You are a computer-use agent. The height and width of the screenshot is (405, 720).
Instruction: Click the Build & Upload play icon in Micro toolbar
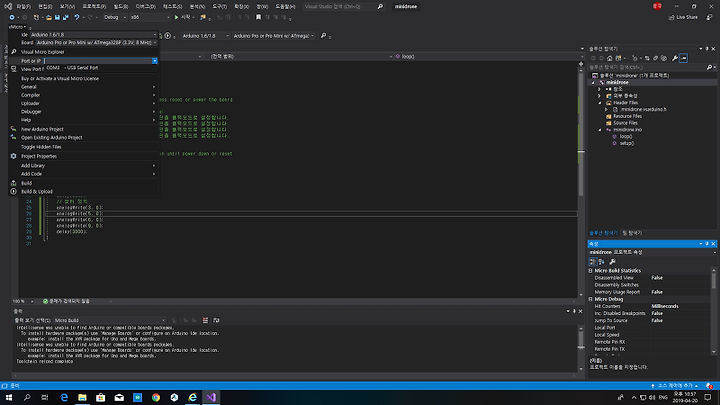point(168,36)
